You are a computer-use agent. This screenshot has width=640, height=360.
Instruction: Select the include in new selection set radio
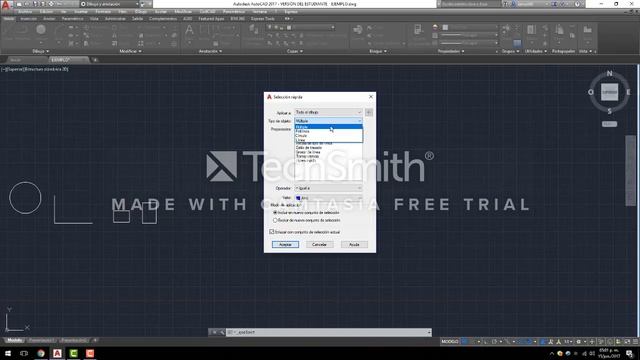tap(275, 213)
